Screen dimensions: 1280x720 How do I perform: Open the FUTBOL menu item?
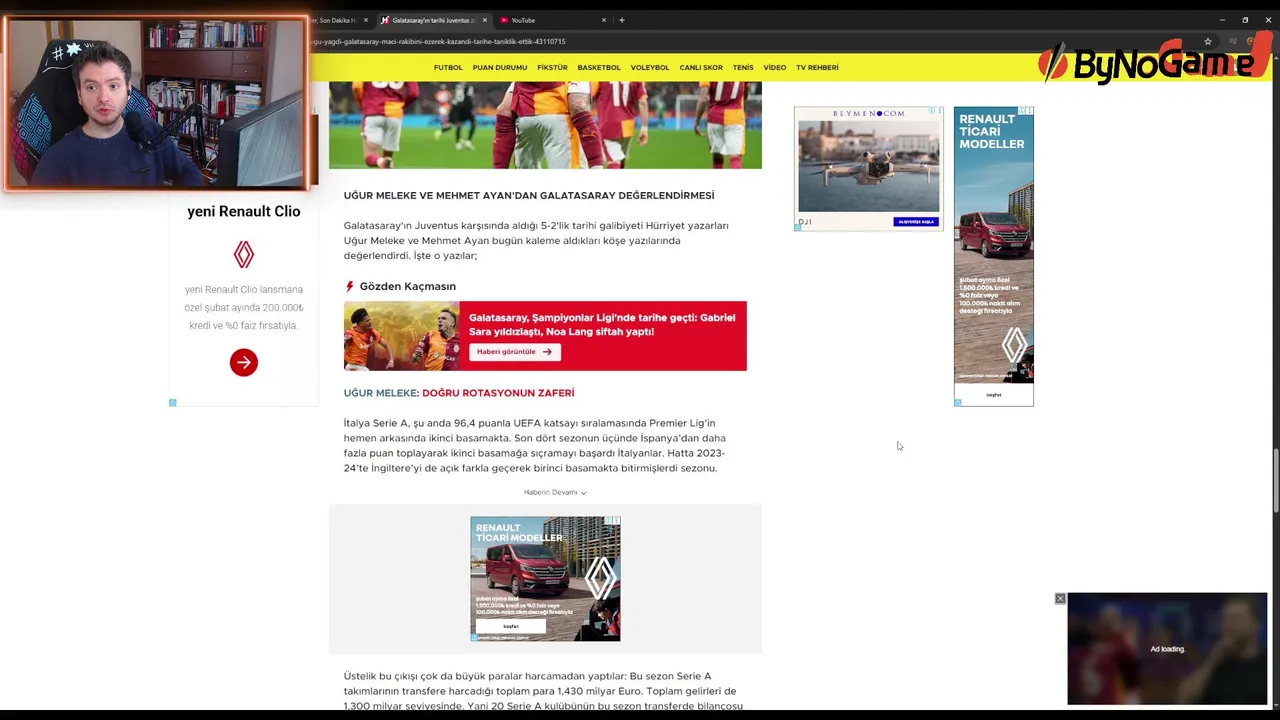pos(448,68)
